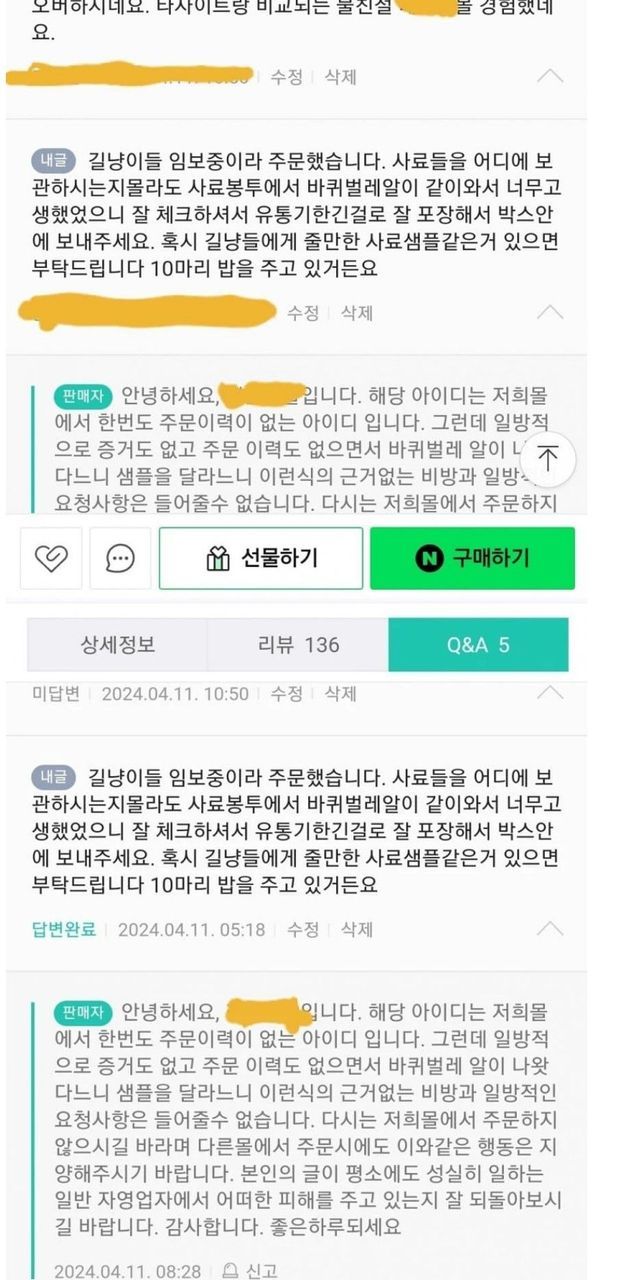
Task: Tap the heart wishlist icon
Action: pyautogui.click(x=51, y=558)
